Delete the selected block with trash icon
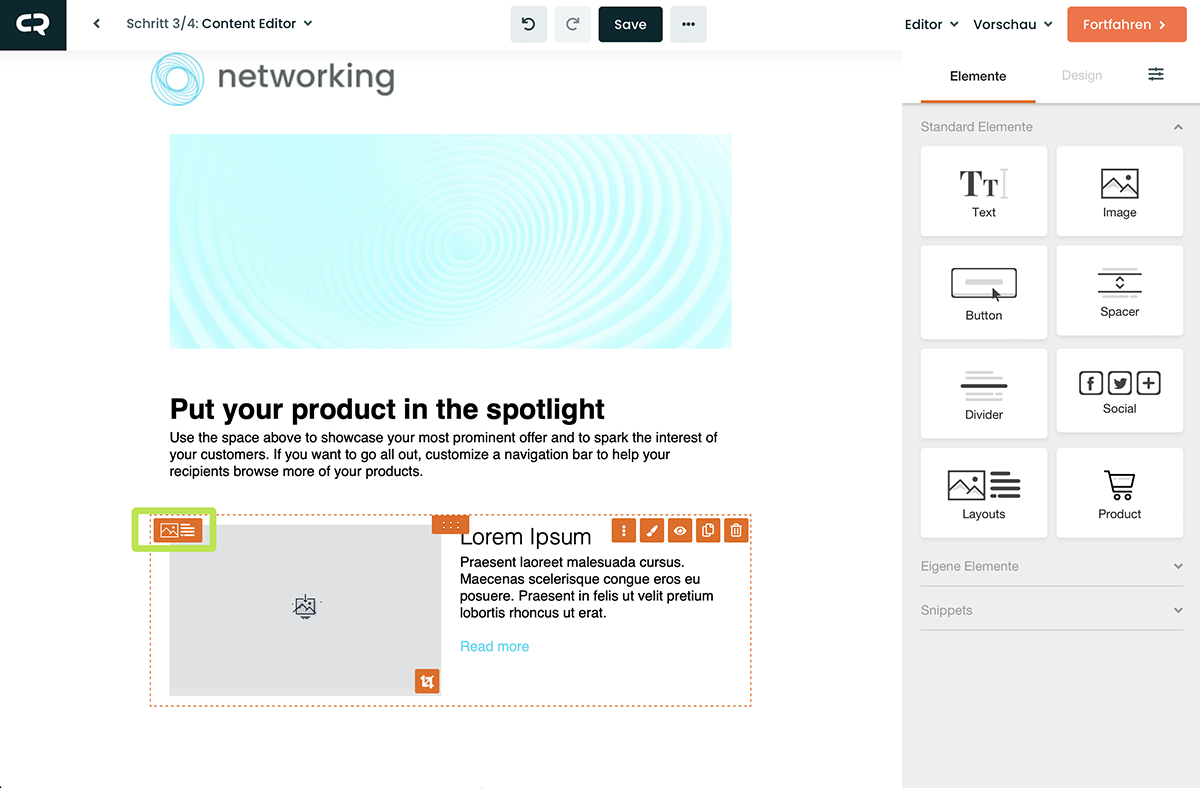This screenshot has width=1200, height=788. (x=736, y=531)
